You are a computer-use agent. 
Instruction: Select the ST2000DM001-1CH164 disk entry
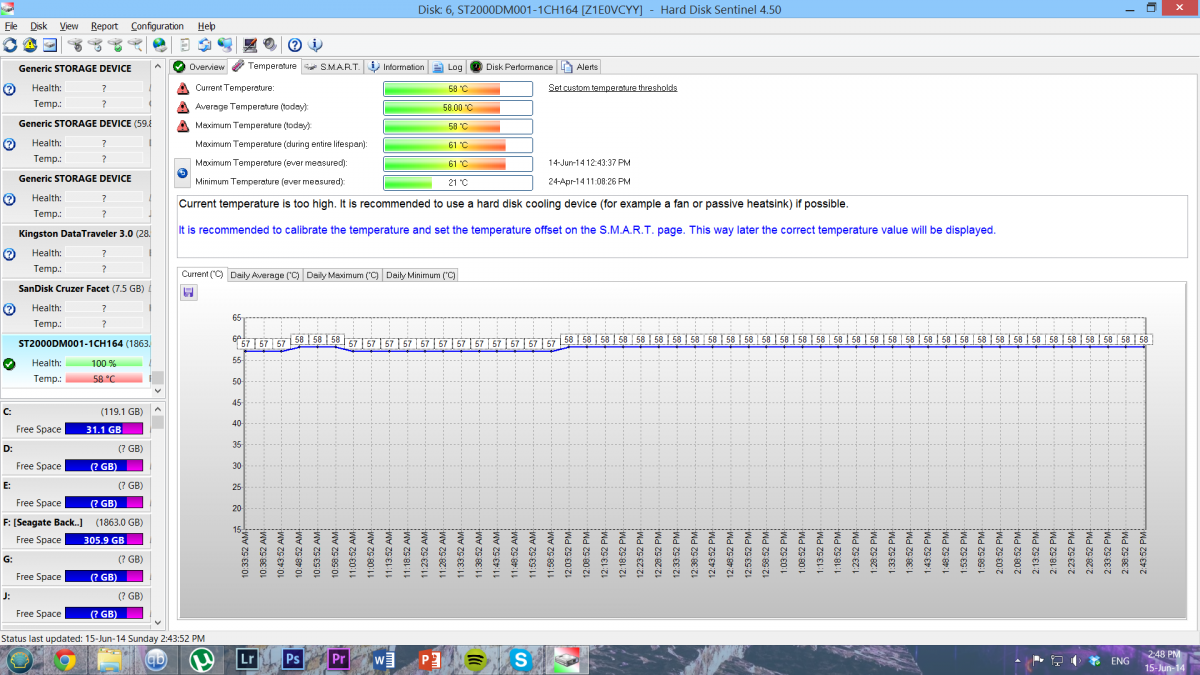[x=76, y=361]
